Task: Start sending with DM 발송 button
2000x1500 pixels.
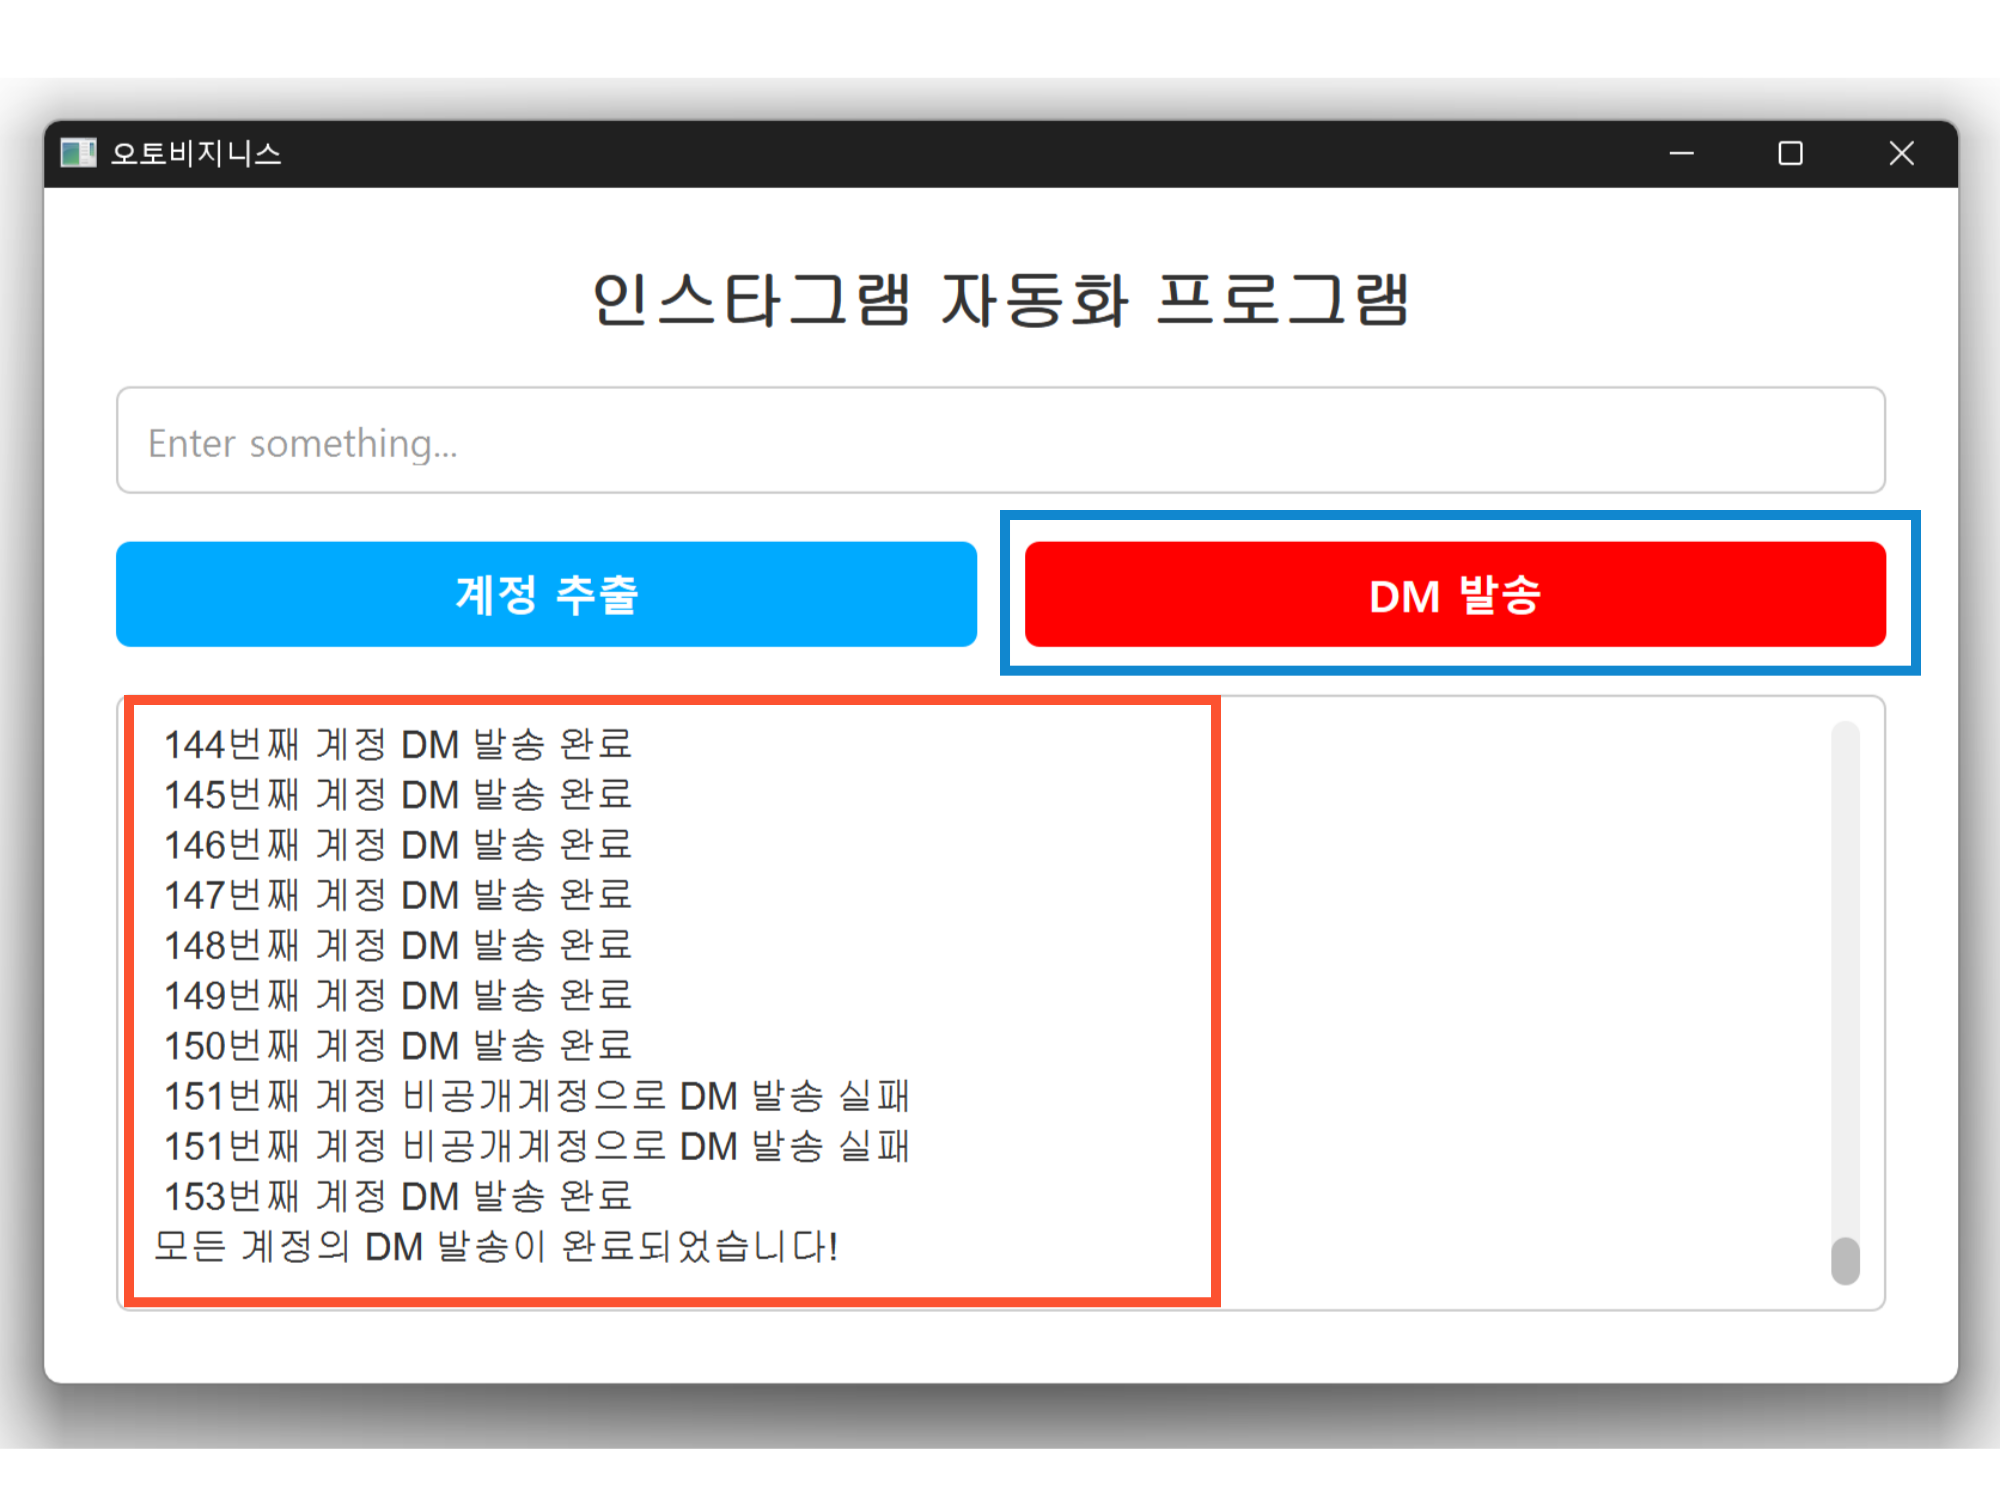Action: click(x=1455, y=594)
